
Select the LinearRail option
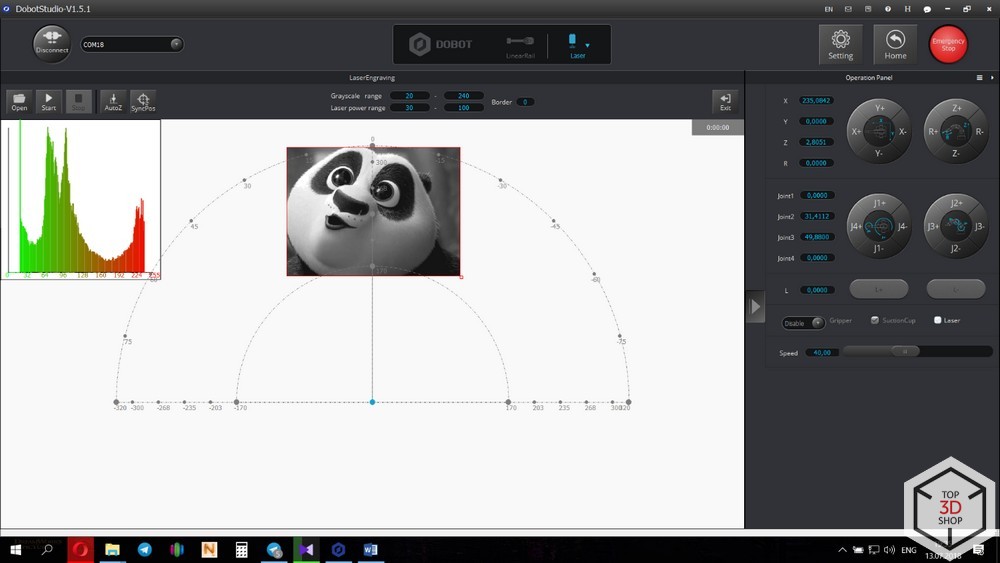coord(520,45)
